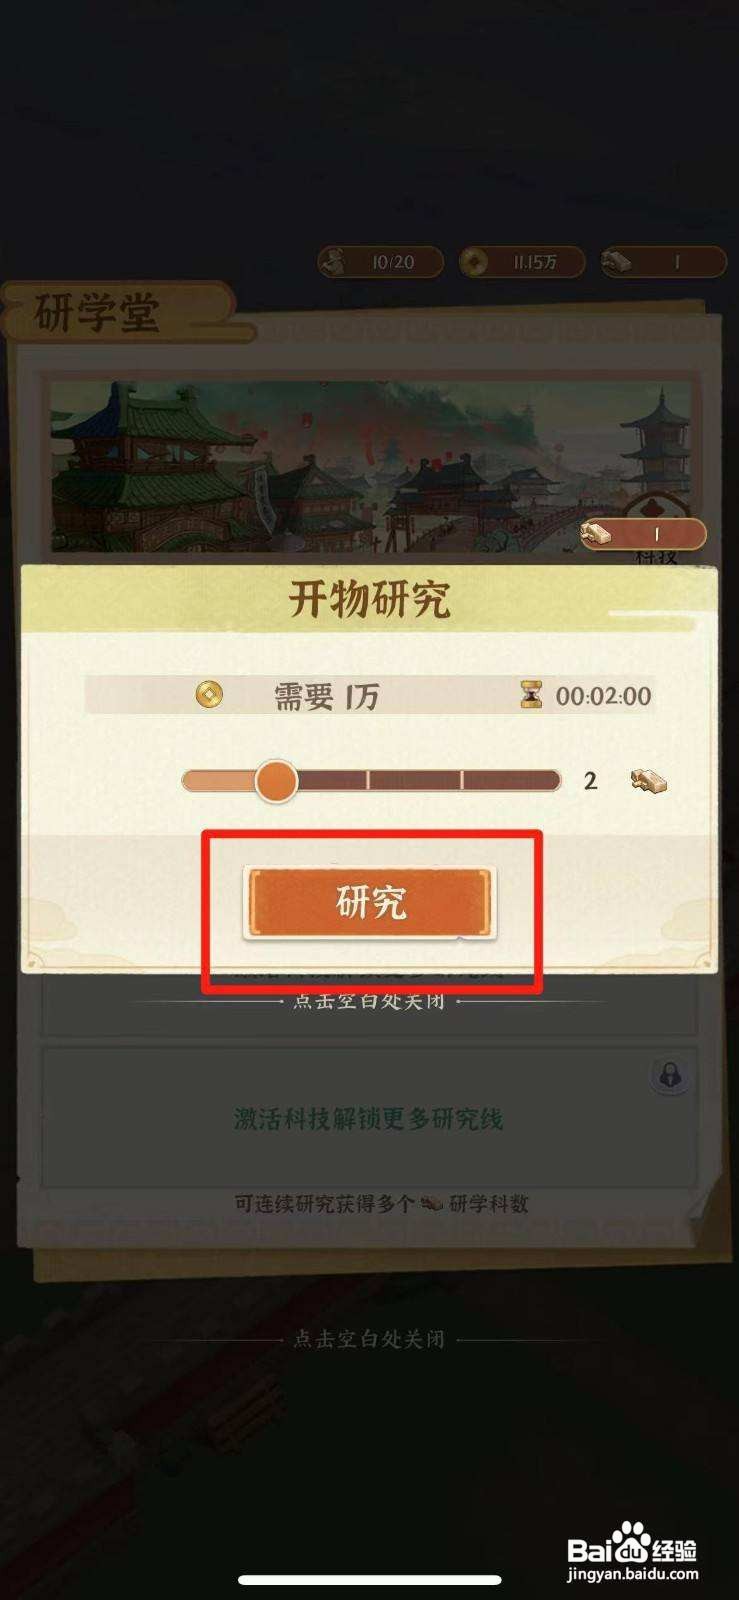Tap the lock icon on locked research line
Viewport: 739px width, 1600px height.
(x=669, y=1075)
